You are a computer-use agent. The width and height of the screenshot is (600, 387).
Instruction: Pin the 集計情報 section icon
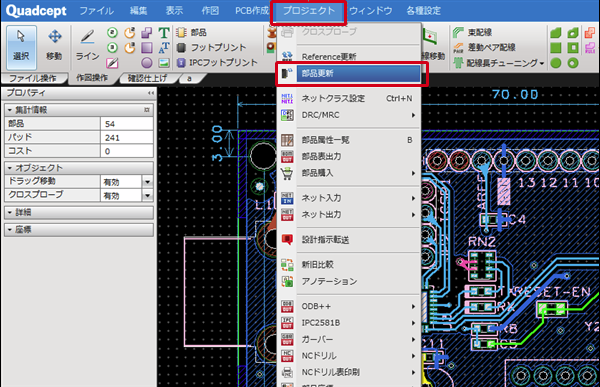pos(147,110)
